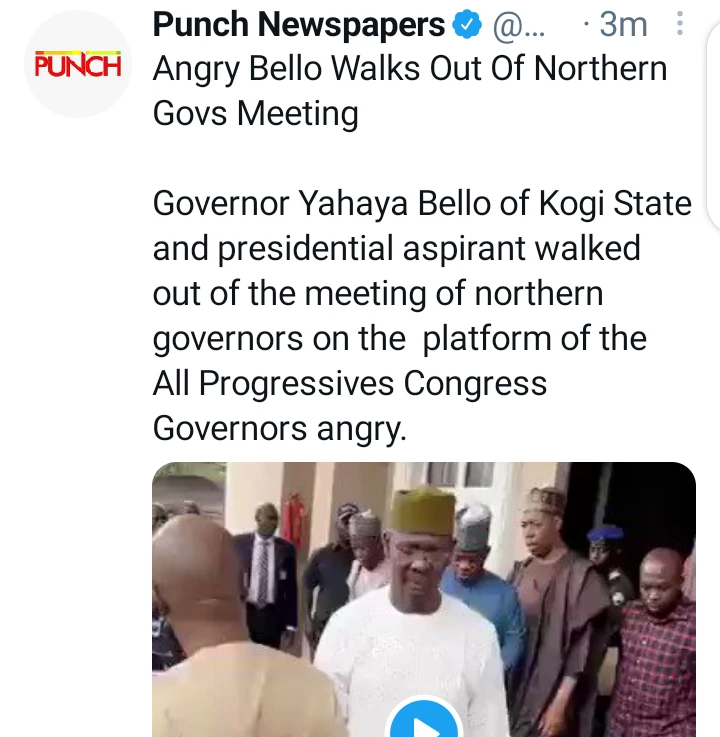Click the 'Governor Yahaya Bello of Kogi State' line
This screenshot has width=720, height=737.
point(421,204)
